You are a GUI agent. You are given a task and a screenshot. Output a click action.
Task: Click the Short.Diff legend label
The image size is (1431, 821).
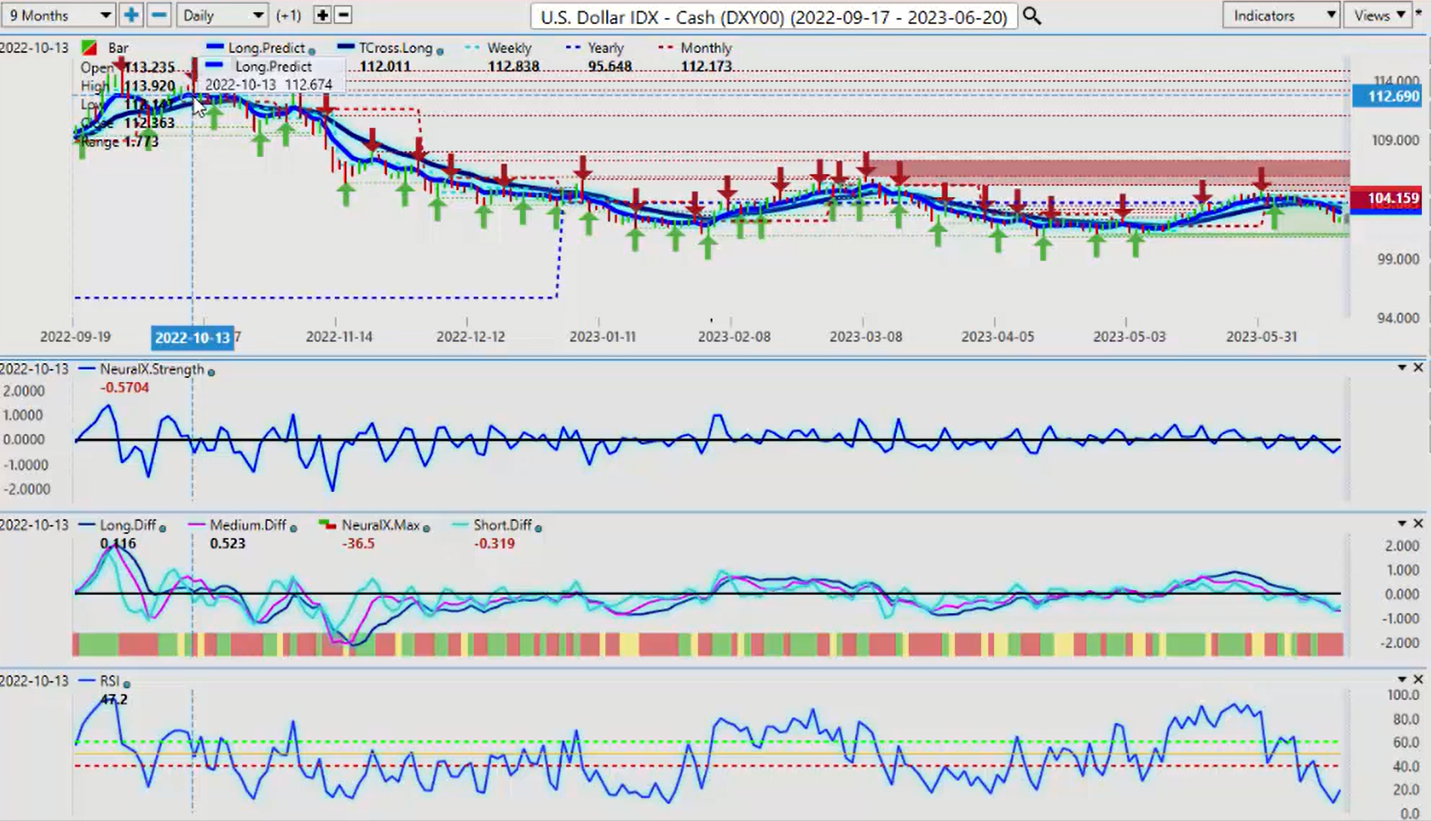pos(505,525)
